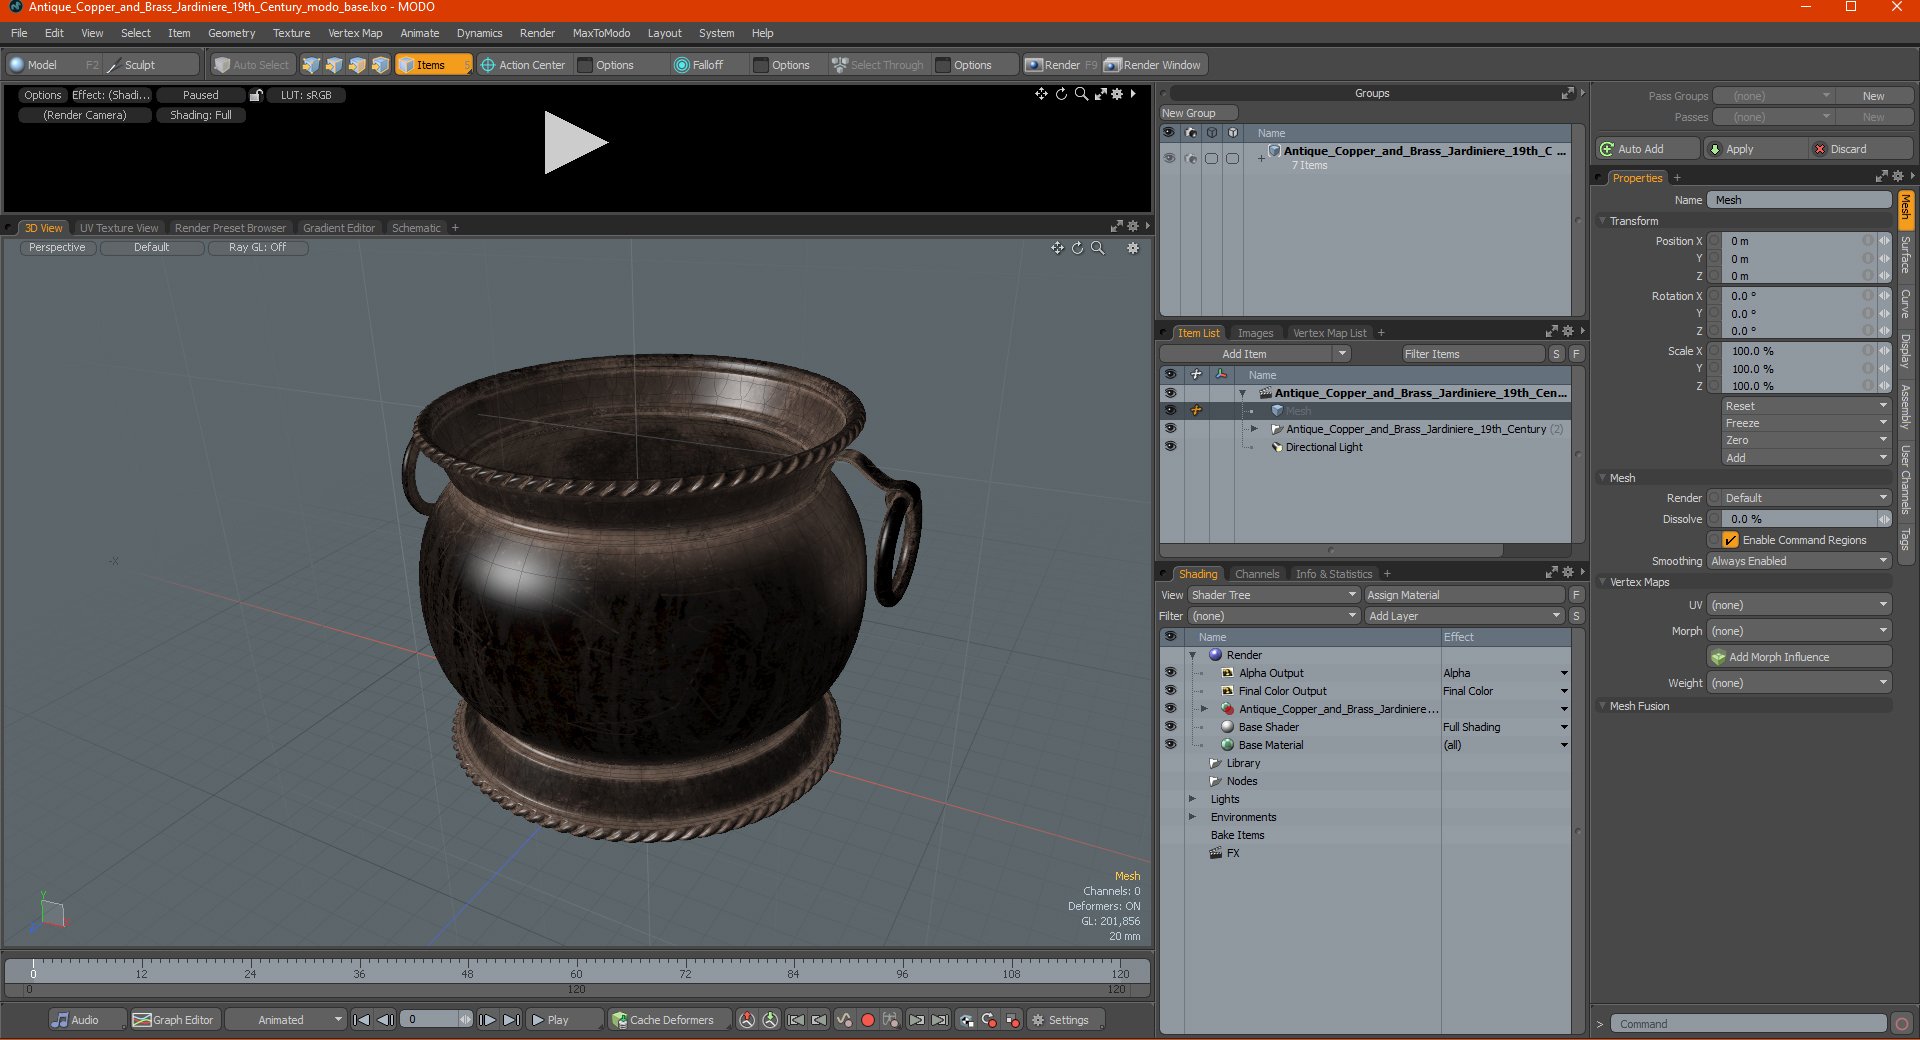1920x1040 pixels.
Task: Click the red record auto-key button
Action: pyautogui.click(x=868, y=1020)
